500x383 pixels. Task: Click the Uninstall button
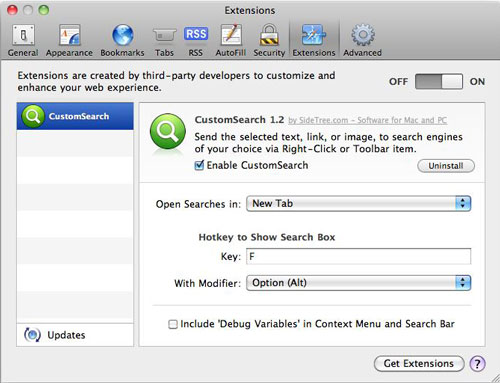(x=446, y=166)
